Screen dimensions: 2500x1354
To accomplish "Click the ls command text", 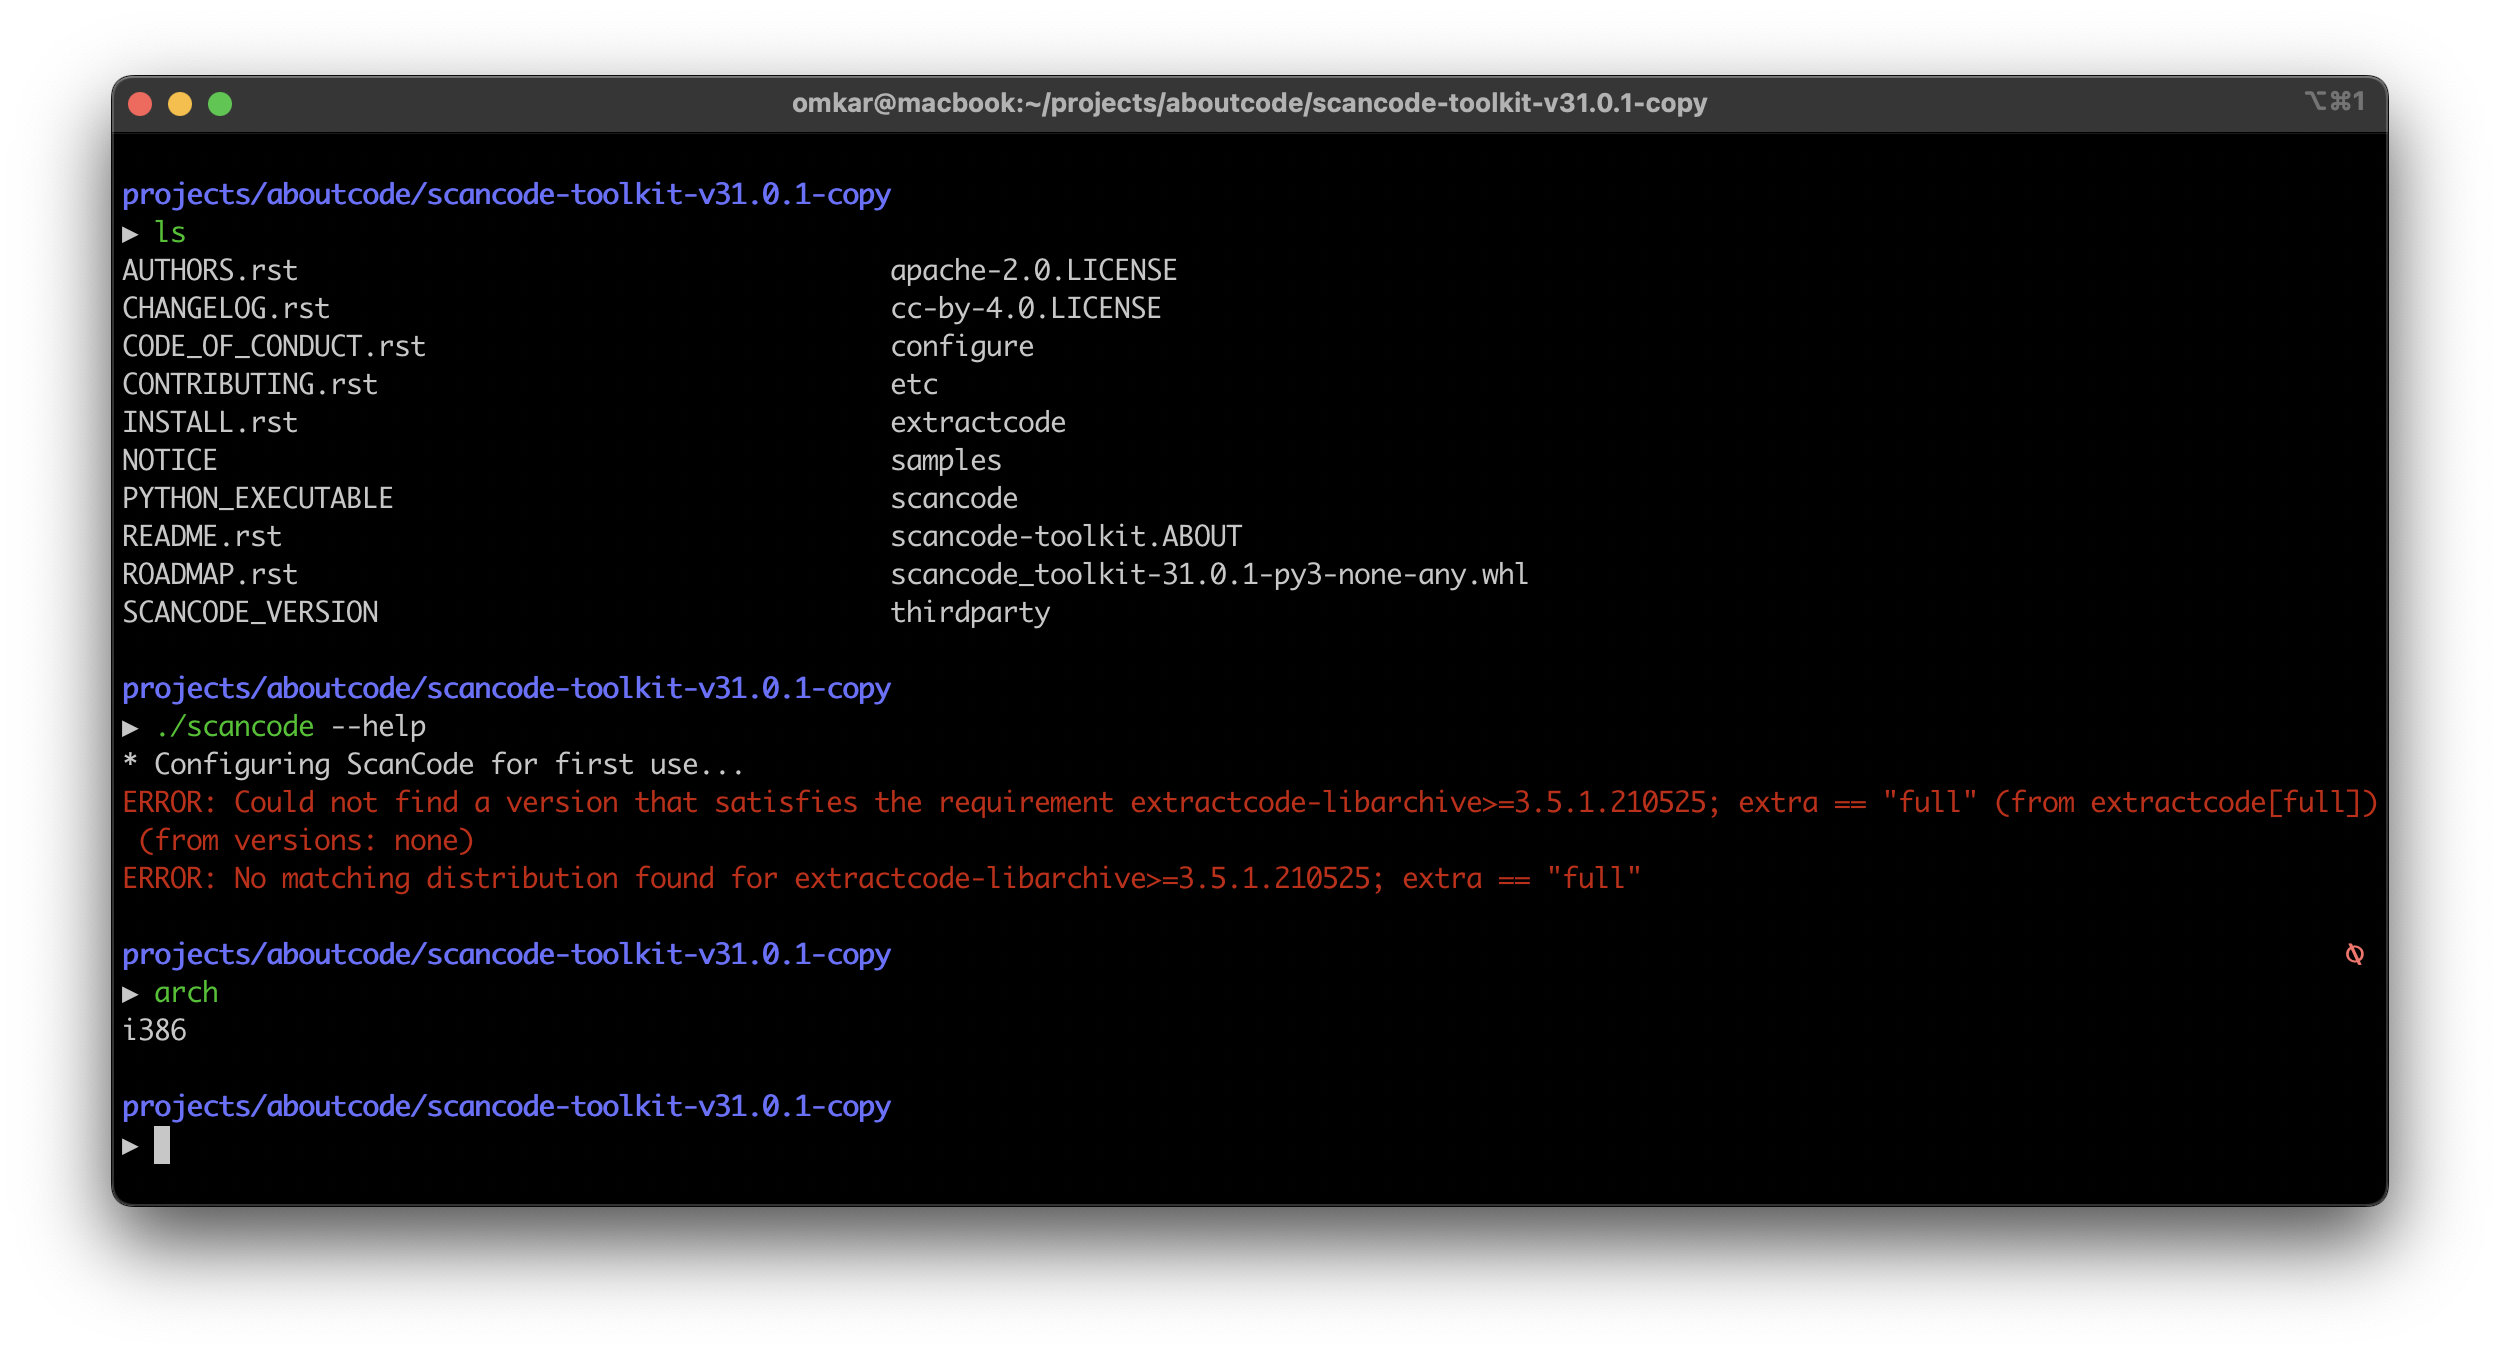I will pos(170,233).
